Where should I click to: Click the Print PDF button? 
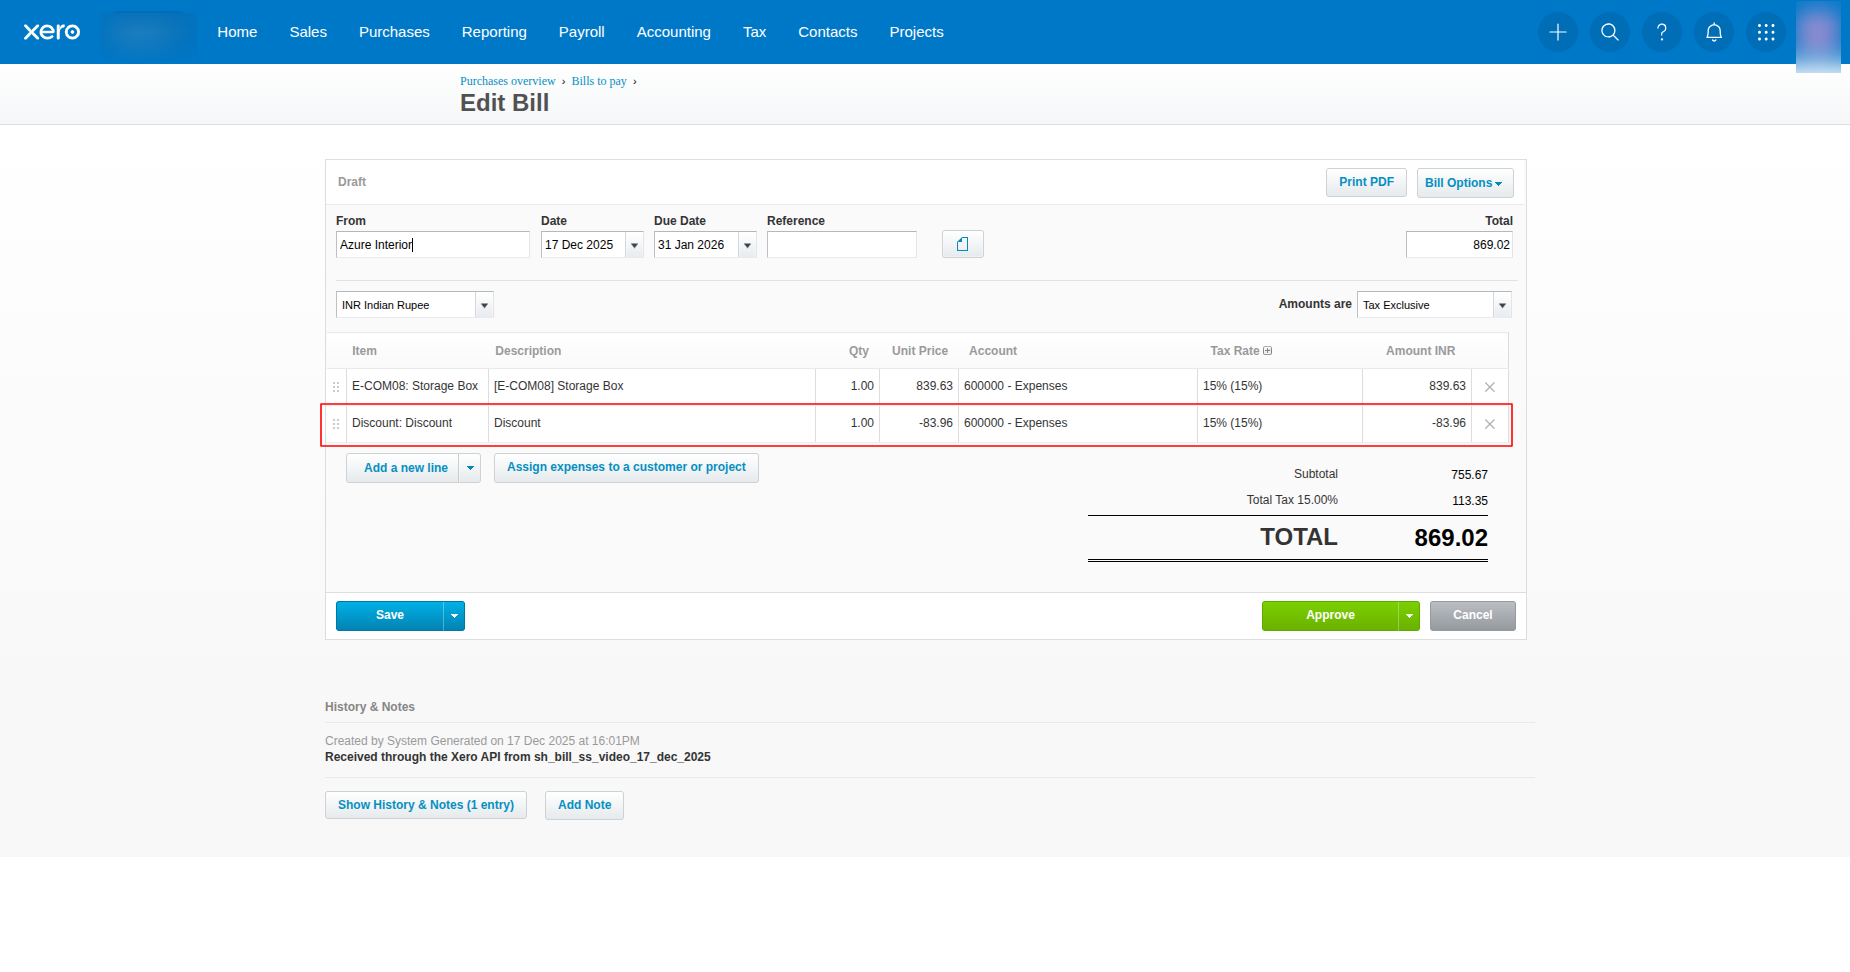pos(1365,182)
